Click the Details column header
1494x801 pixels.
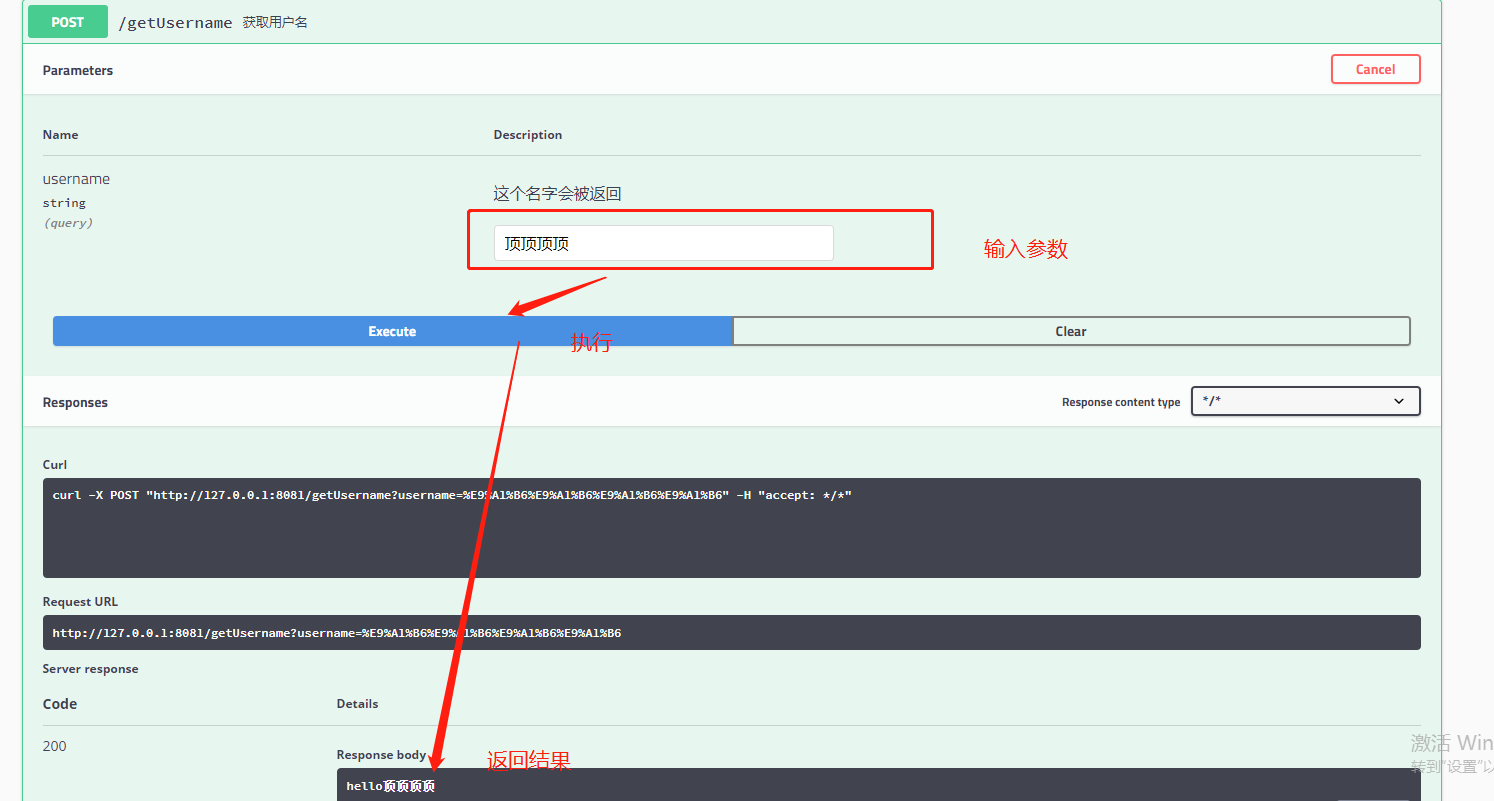[x=358, y=704]
